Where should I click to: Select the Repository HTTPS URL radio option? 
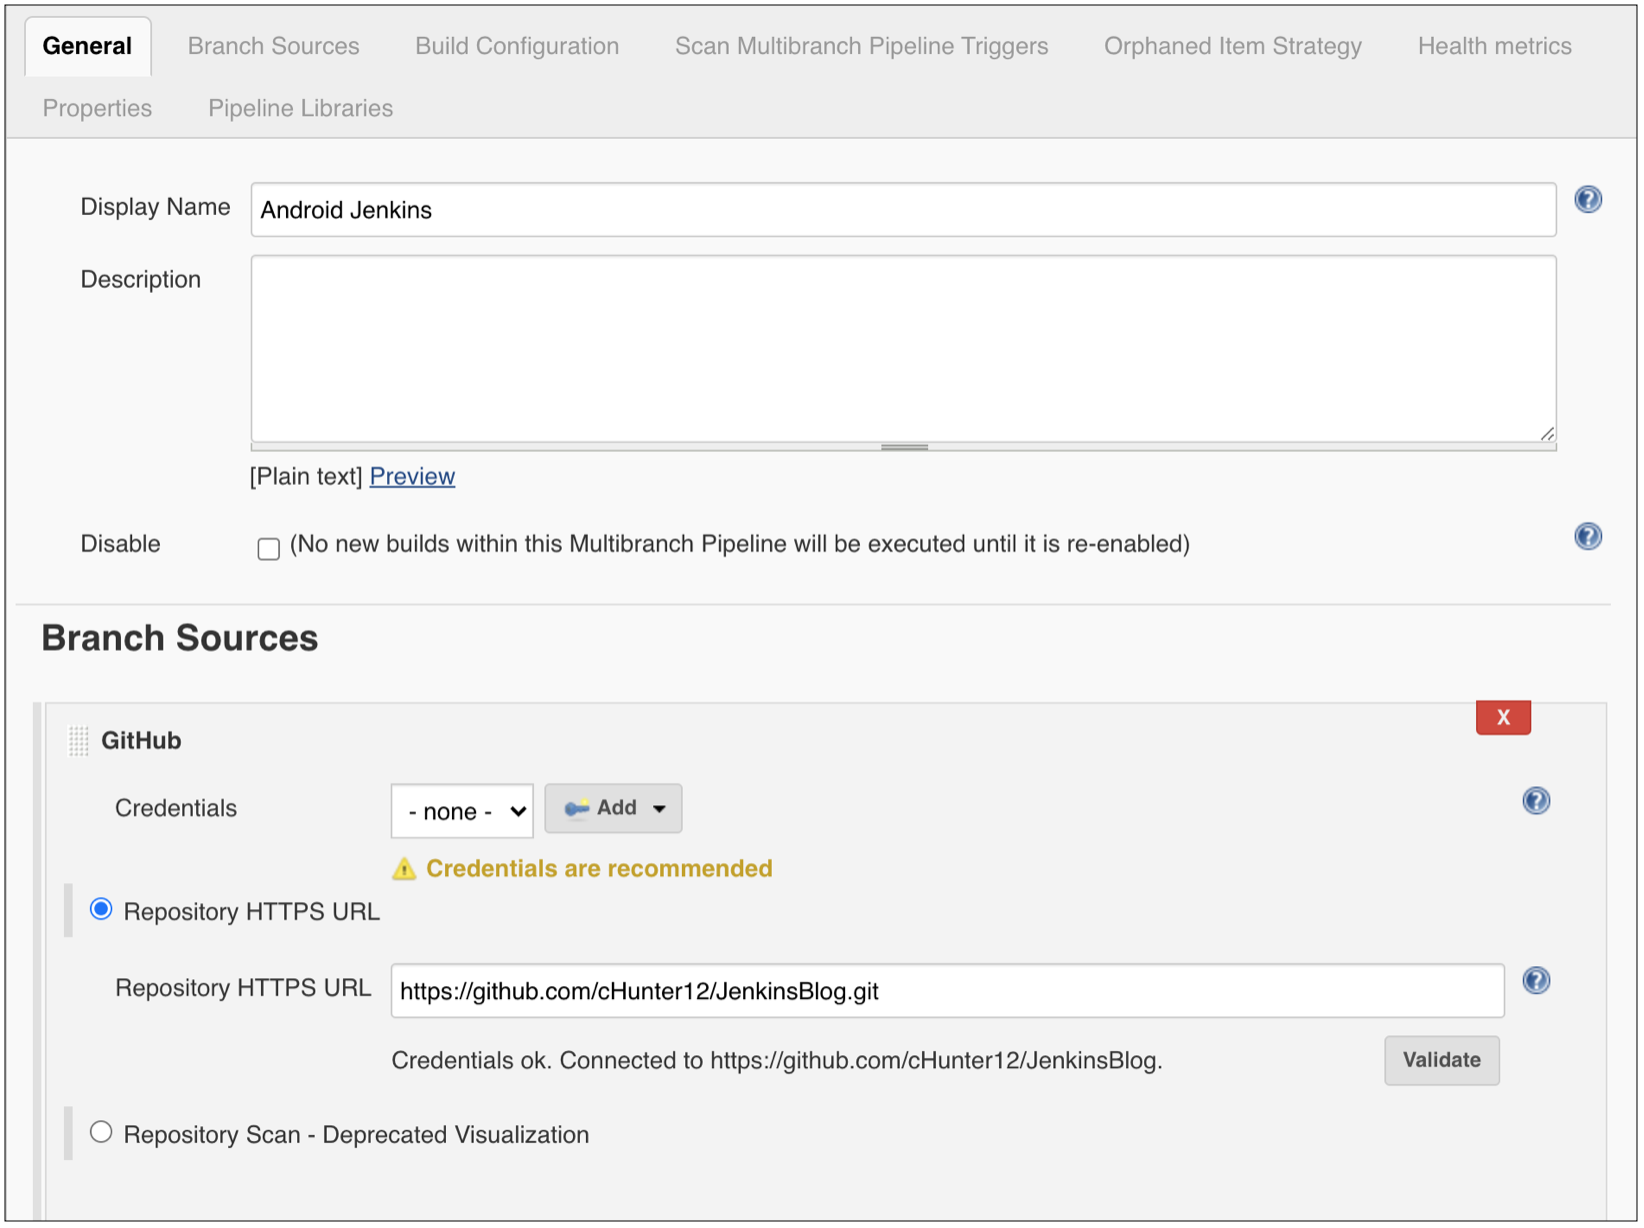pyautogui.click(x=101, y=910)
